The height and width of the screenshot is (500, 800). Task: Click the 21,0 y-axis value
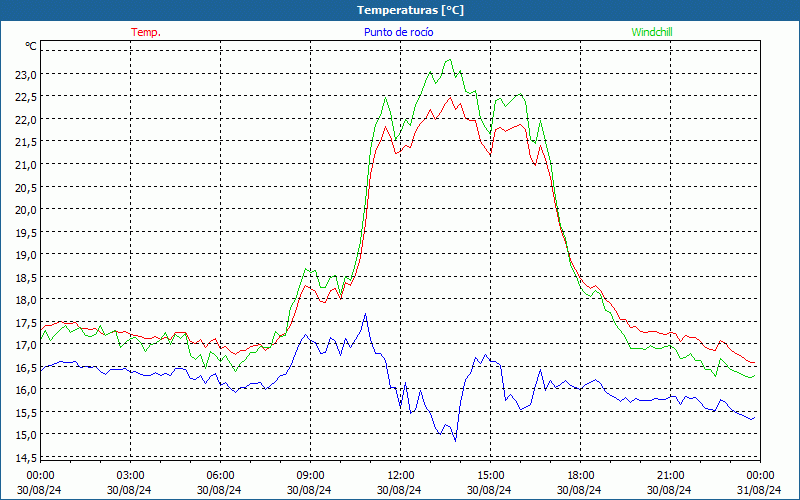coord(26,165)
